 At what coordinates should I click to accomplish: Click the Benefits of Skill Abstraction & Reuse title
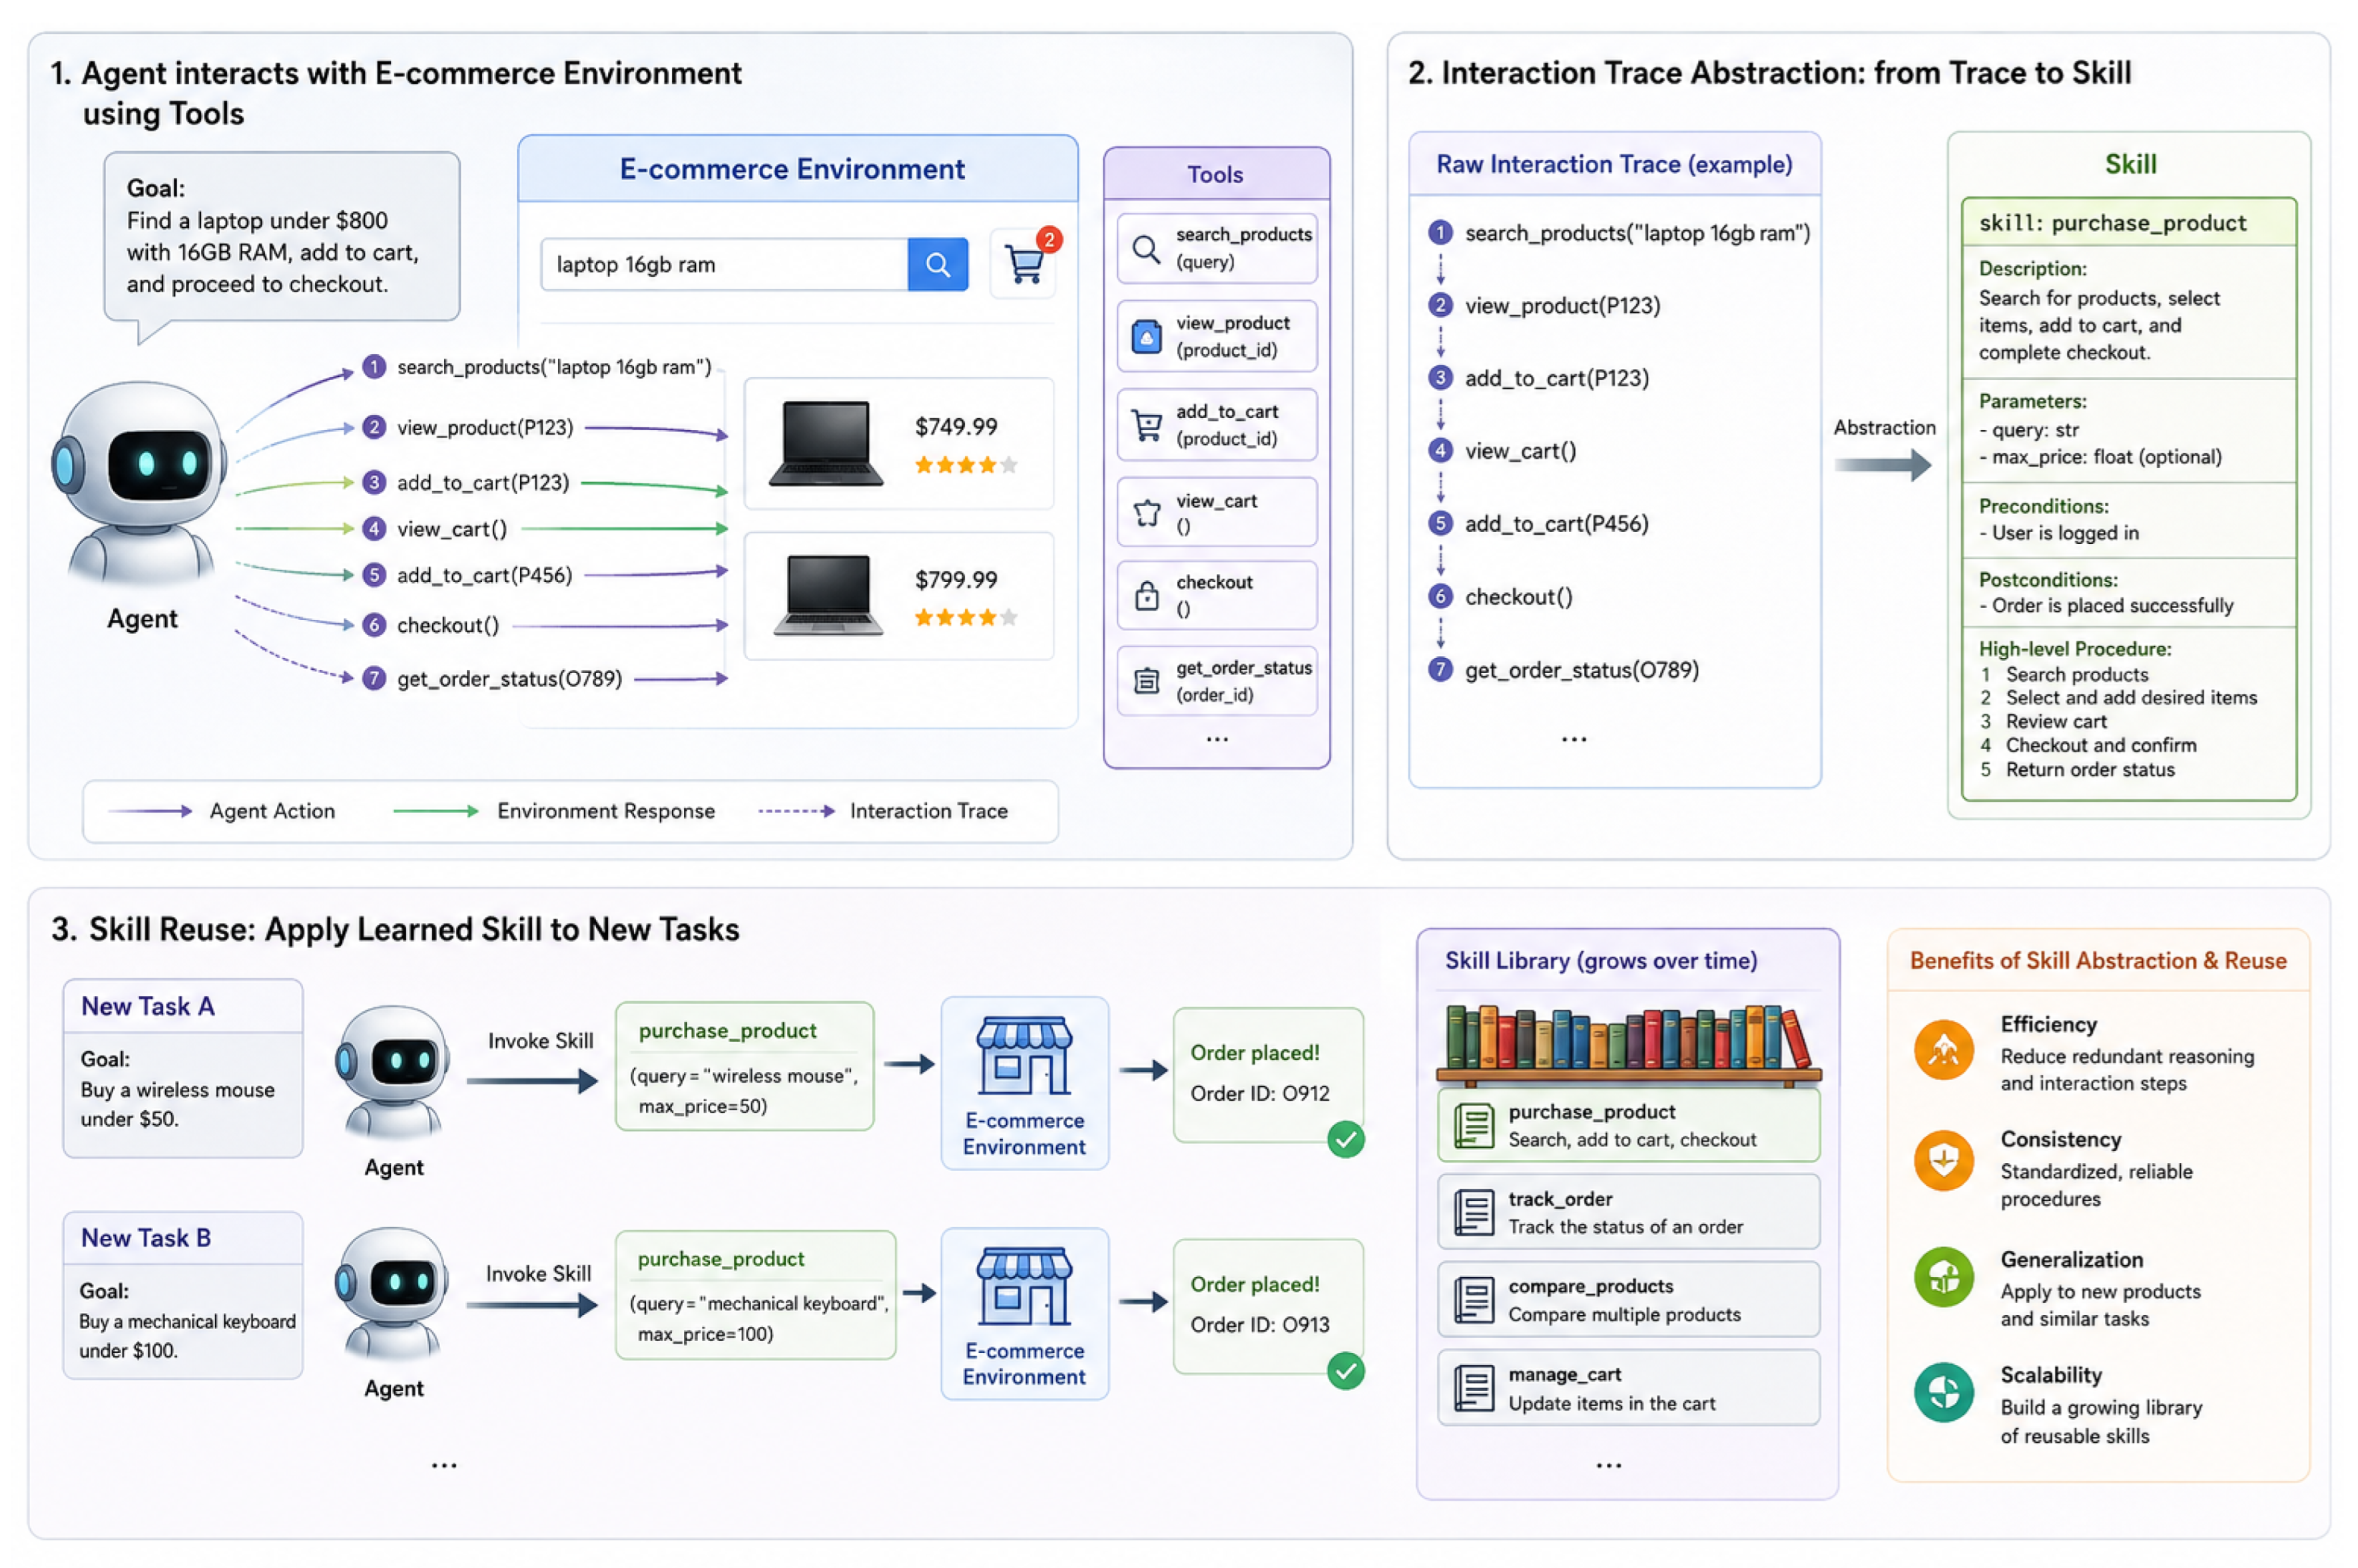click(2097, 960)
